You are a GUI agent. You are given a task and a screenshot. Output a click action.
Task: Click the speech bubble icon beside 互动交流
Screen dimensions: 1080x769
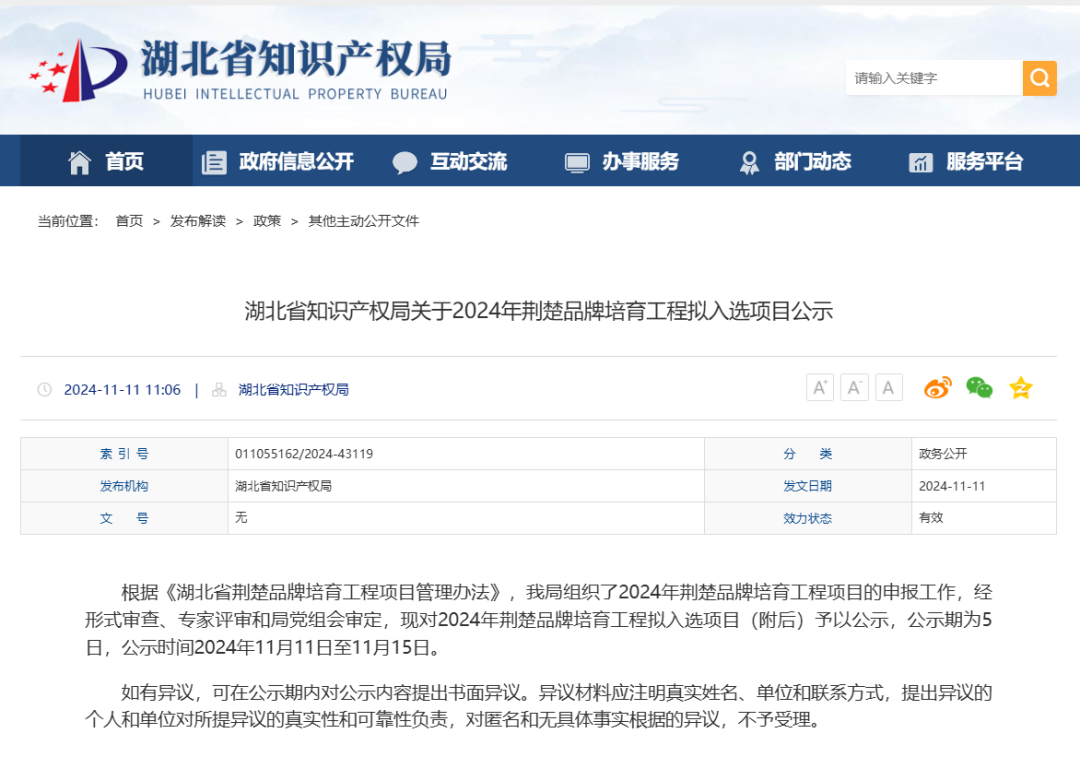[404, 160]
